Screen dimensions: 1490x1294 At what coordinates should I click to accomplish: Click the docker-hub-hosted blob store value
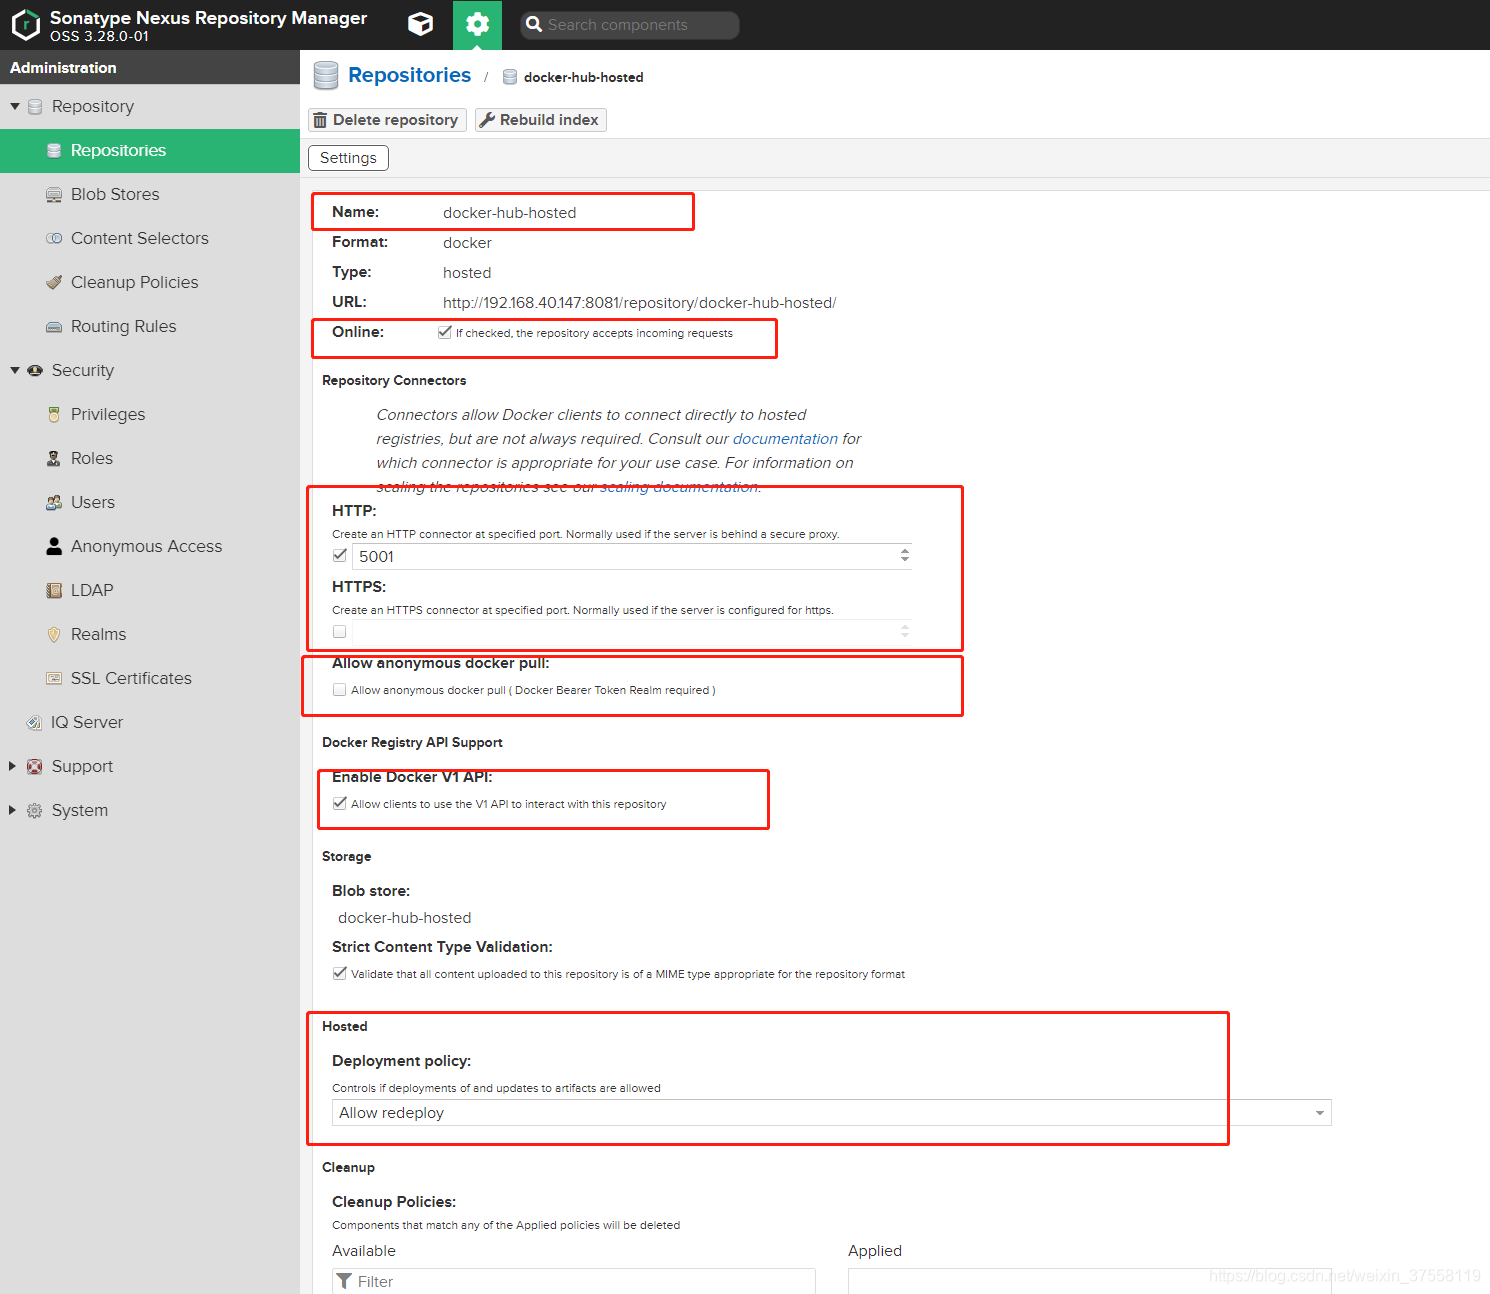point(405,918)
